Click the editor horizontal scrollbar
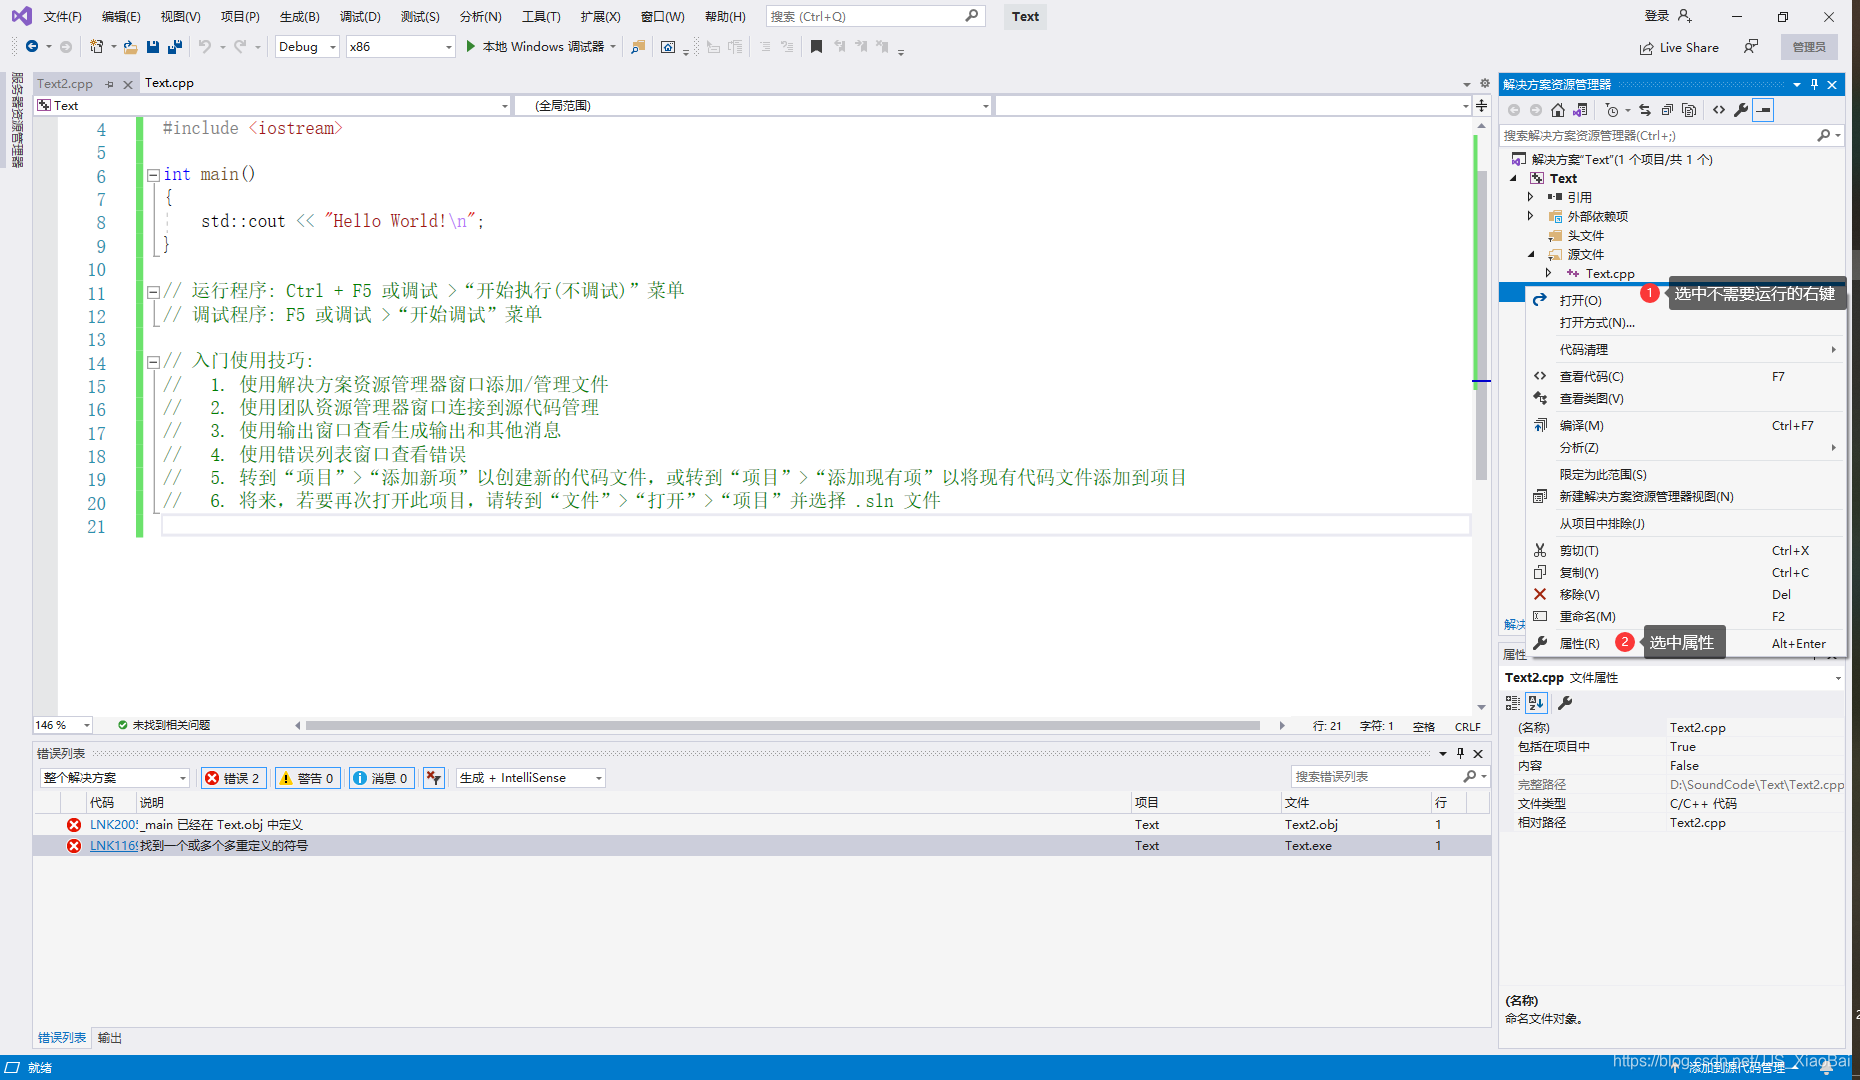The image size is (1860, 1080). (783, 725)
